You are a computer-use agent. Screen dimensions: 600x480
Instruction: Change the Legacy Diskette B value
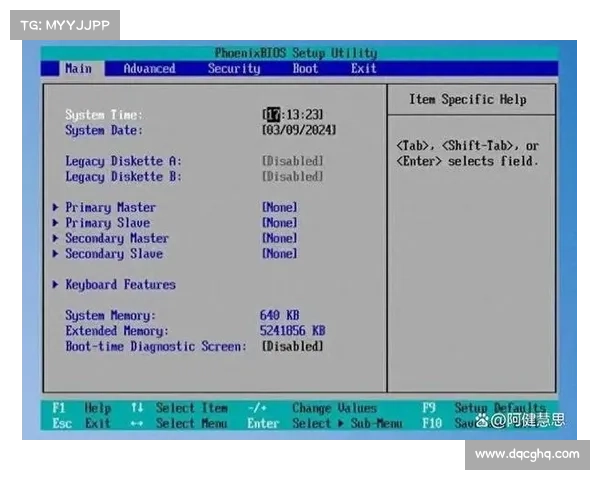click(x=292, y=177)
